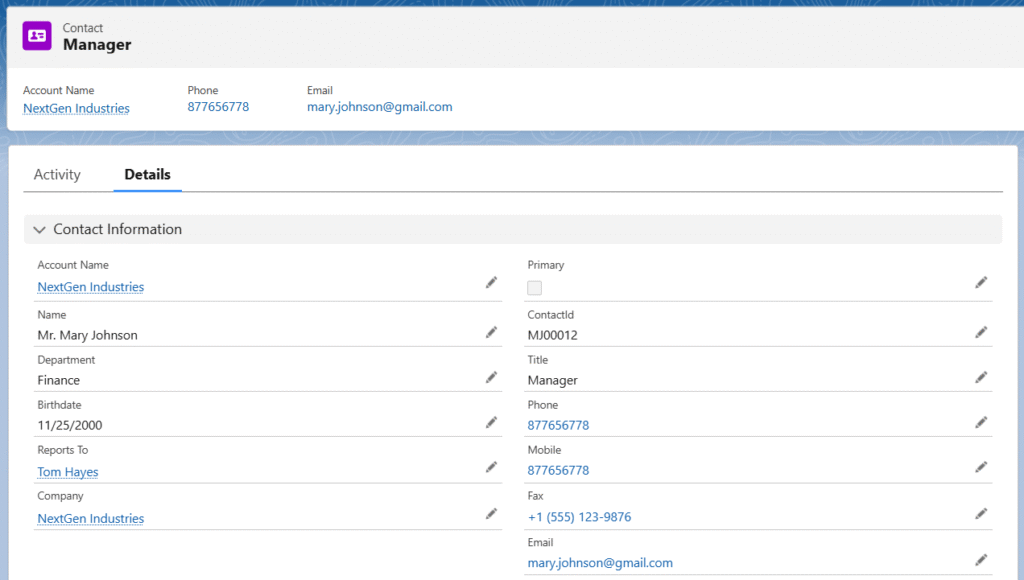Edit the Account Name field pencil icon
Viewport: 1024px width, 580px height.
coord(491,283)
